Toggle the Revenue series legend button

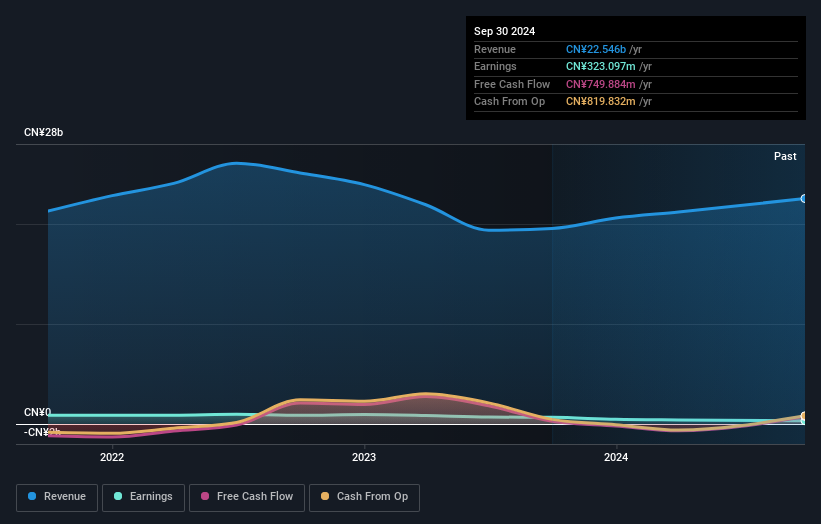57,497
